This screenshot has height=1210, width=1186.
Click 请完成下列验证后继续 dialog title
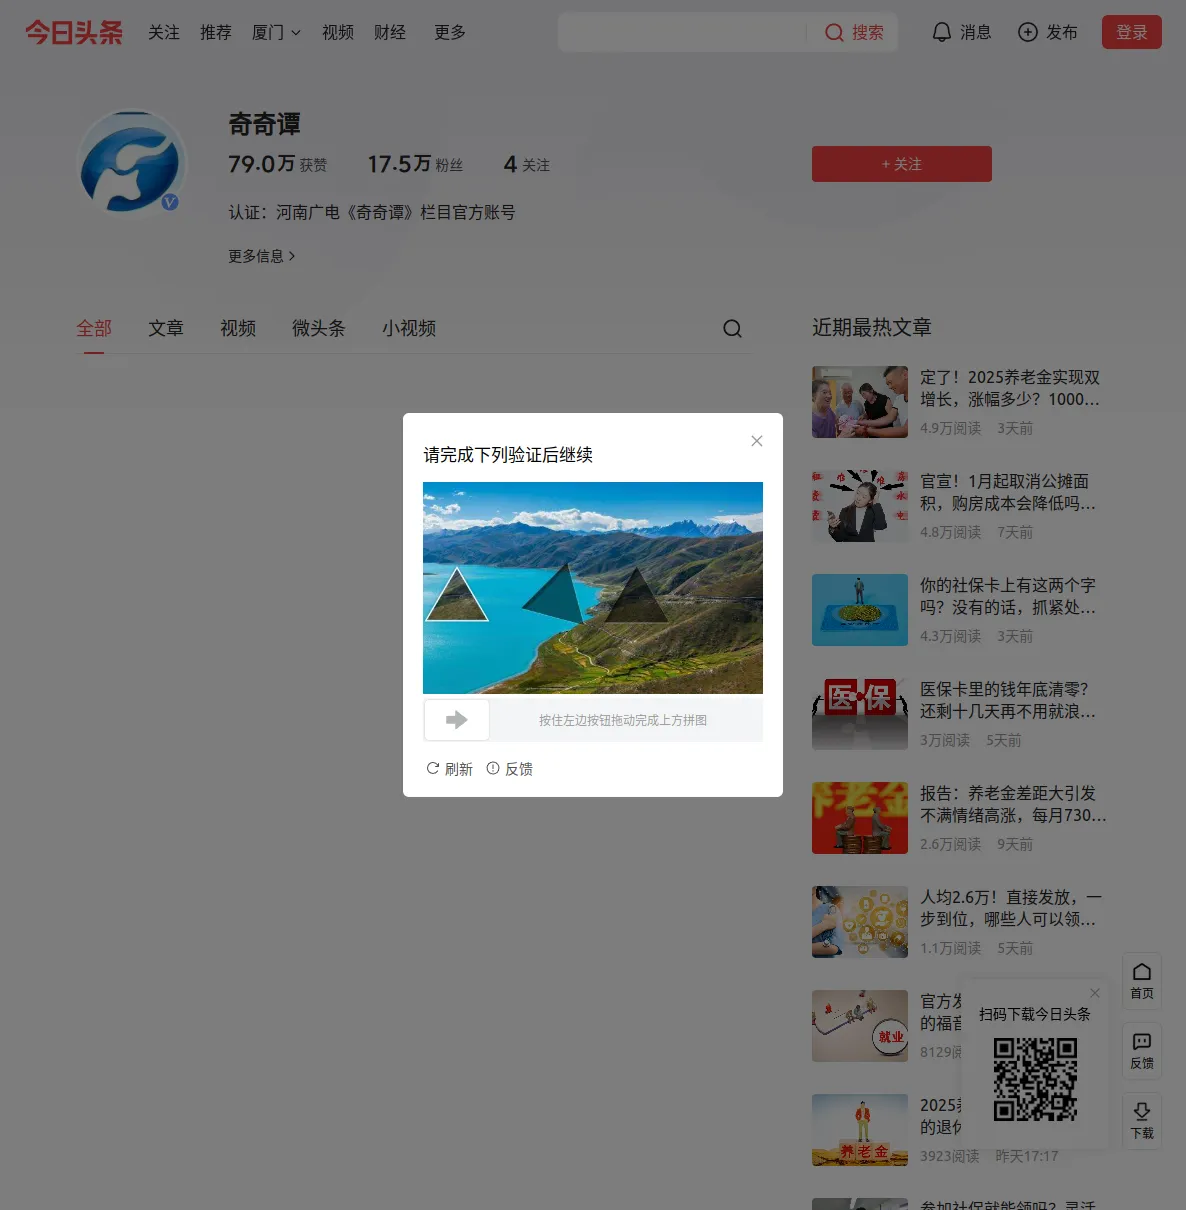point(508,455)
